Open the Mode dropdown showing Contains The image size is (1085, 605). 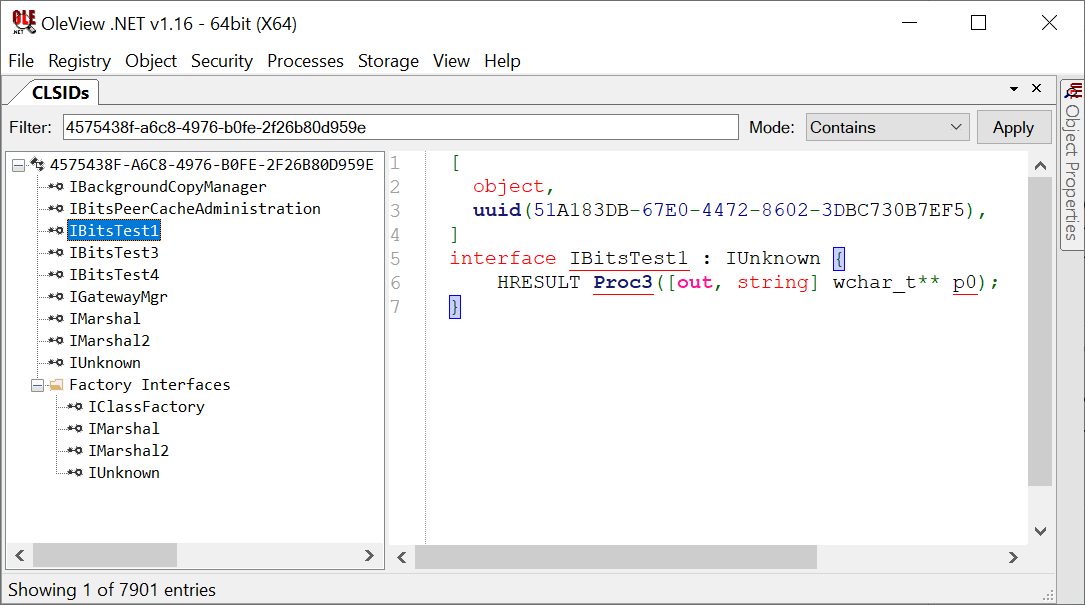tap(887, 127)
